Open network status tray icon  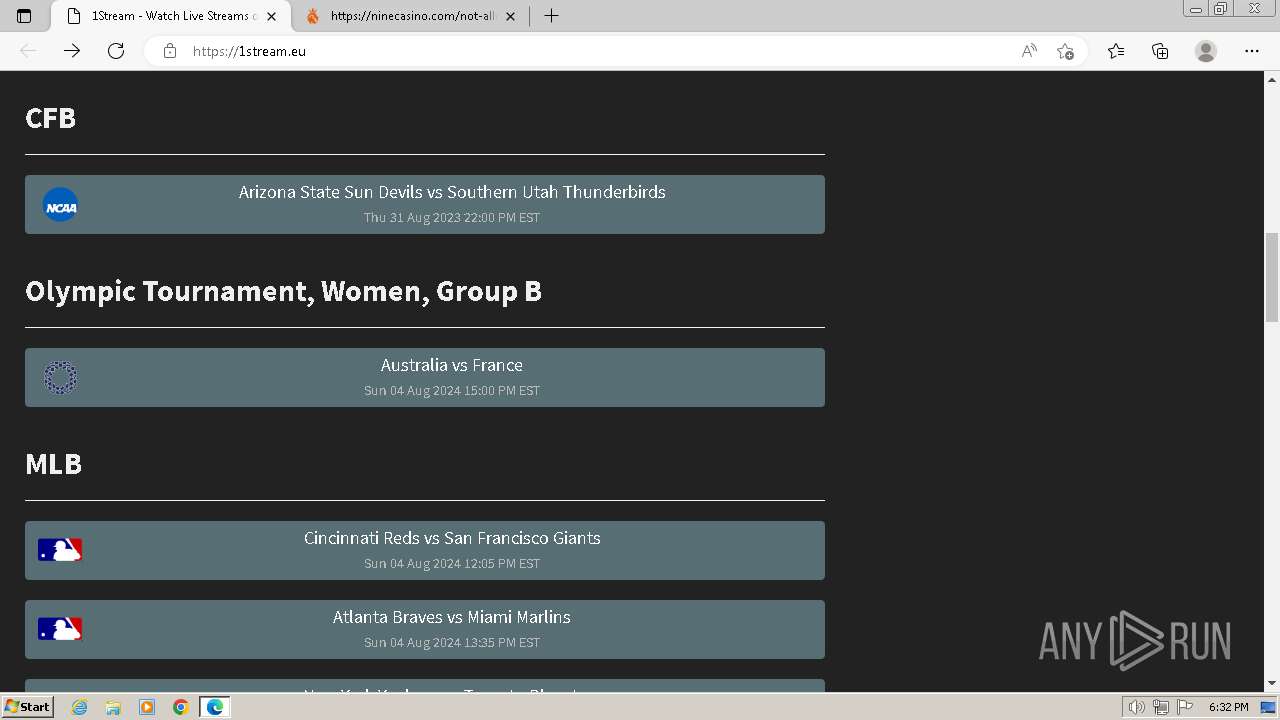tap(1161, 707)
